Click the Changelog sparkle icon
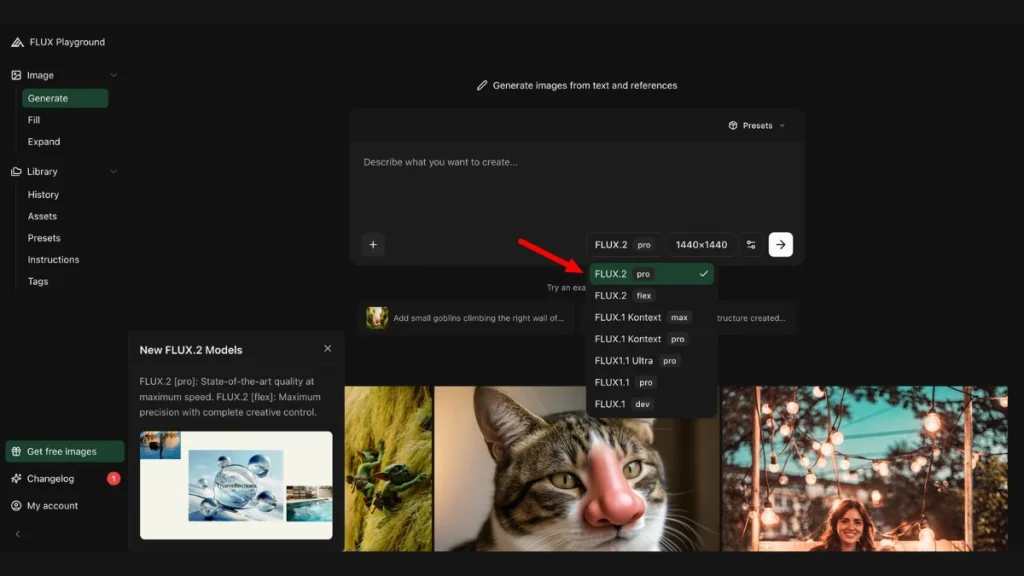 click(16, 479)
